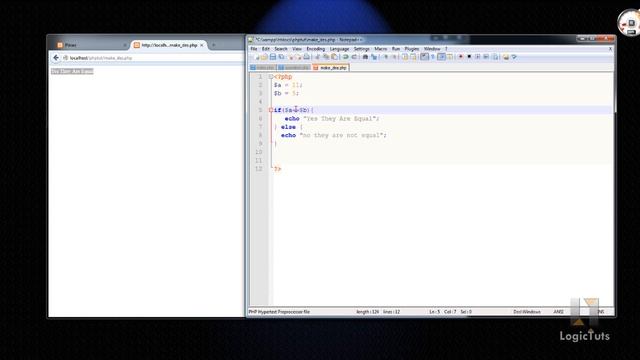Click the Close document toolbar icon
This screenshot has width=640, height=360.
pos(291,57)
